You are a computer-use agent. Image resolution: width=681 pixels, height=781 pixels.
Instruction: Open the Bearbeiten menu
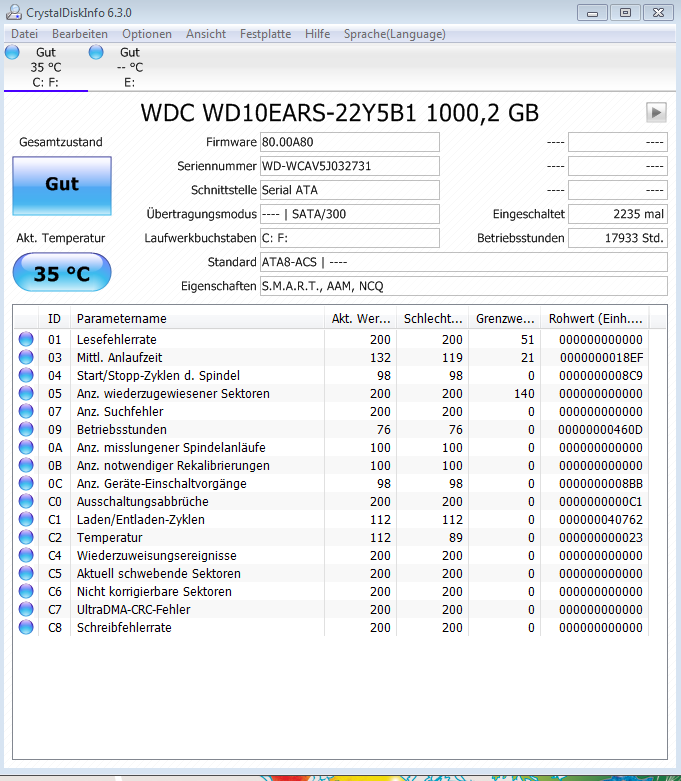tap(80, 34)
